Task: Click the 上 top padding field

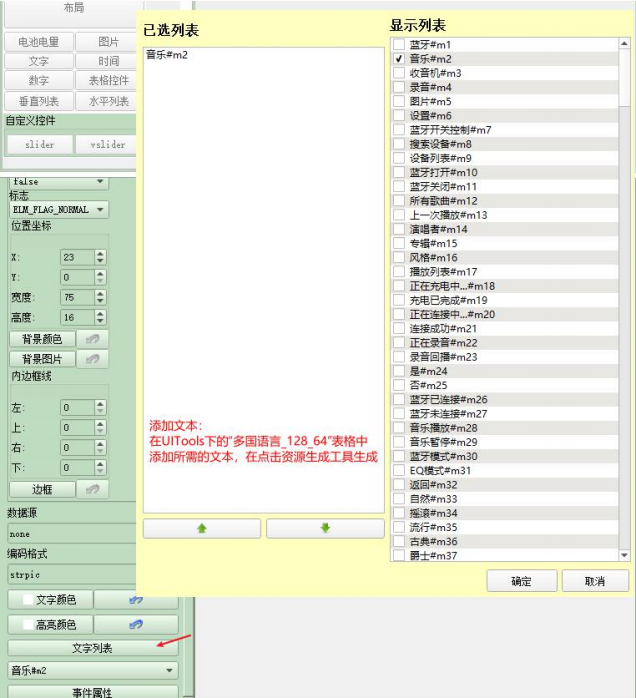Action: coord(77,427)
